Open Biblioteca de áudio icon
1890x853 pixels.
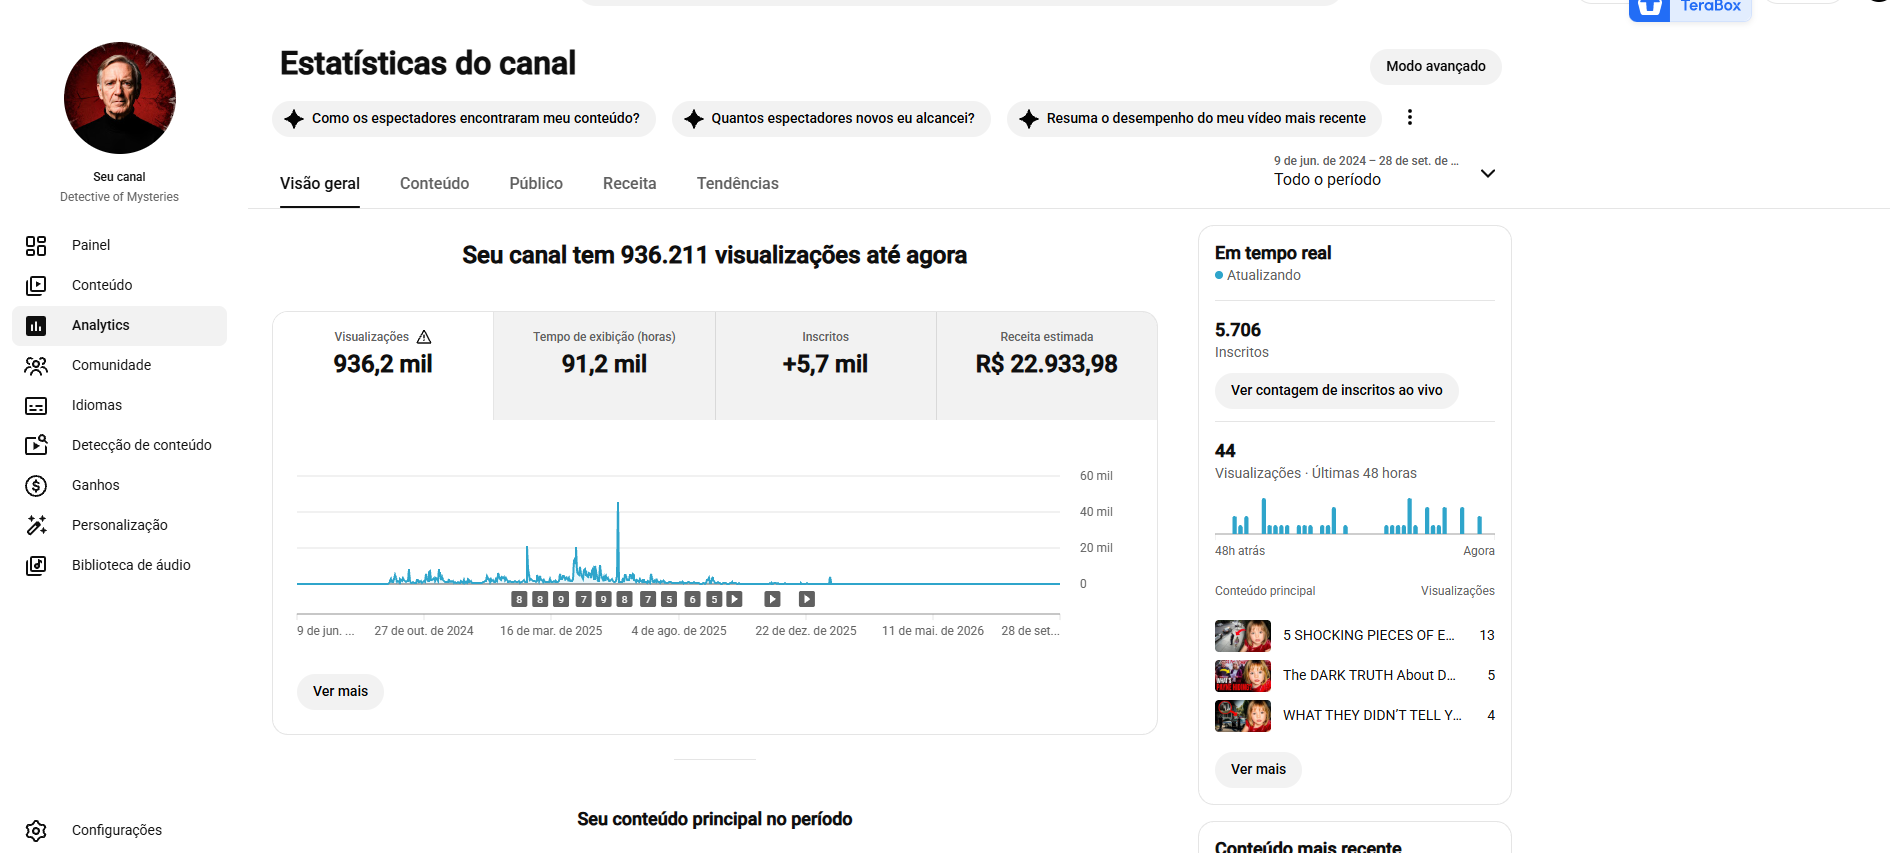36,565
